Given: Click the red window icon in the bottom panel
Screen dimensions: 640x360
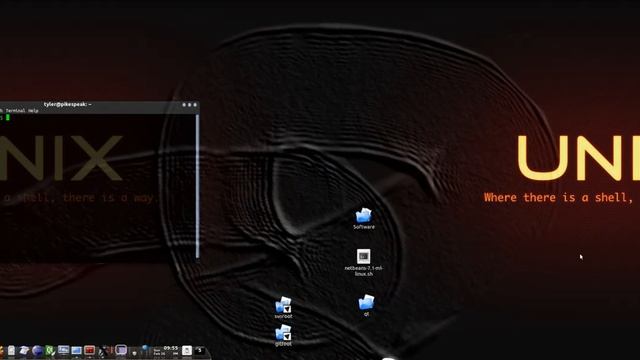Looking at the screenshot, I should tap(89, 351).
